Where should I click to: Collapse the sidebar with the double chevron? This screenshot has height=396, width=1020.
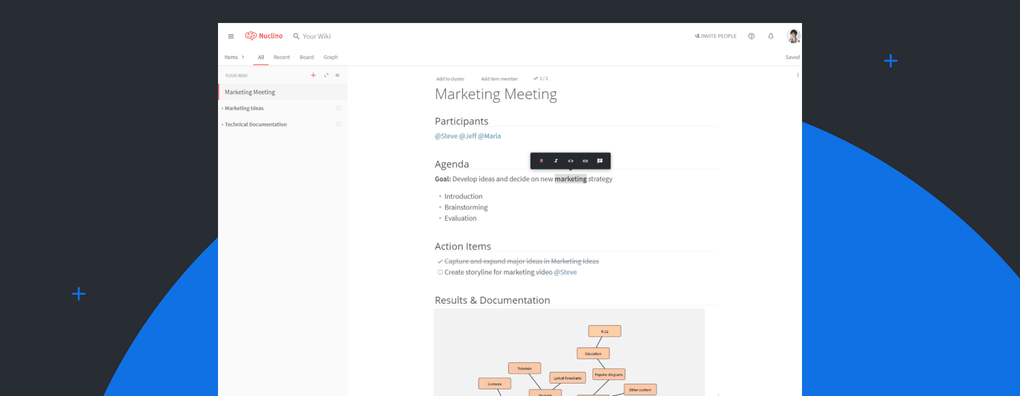click(x=338, y=75)
